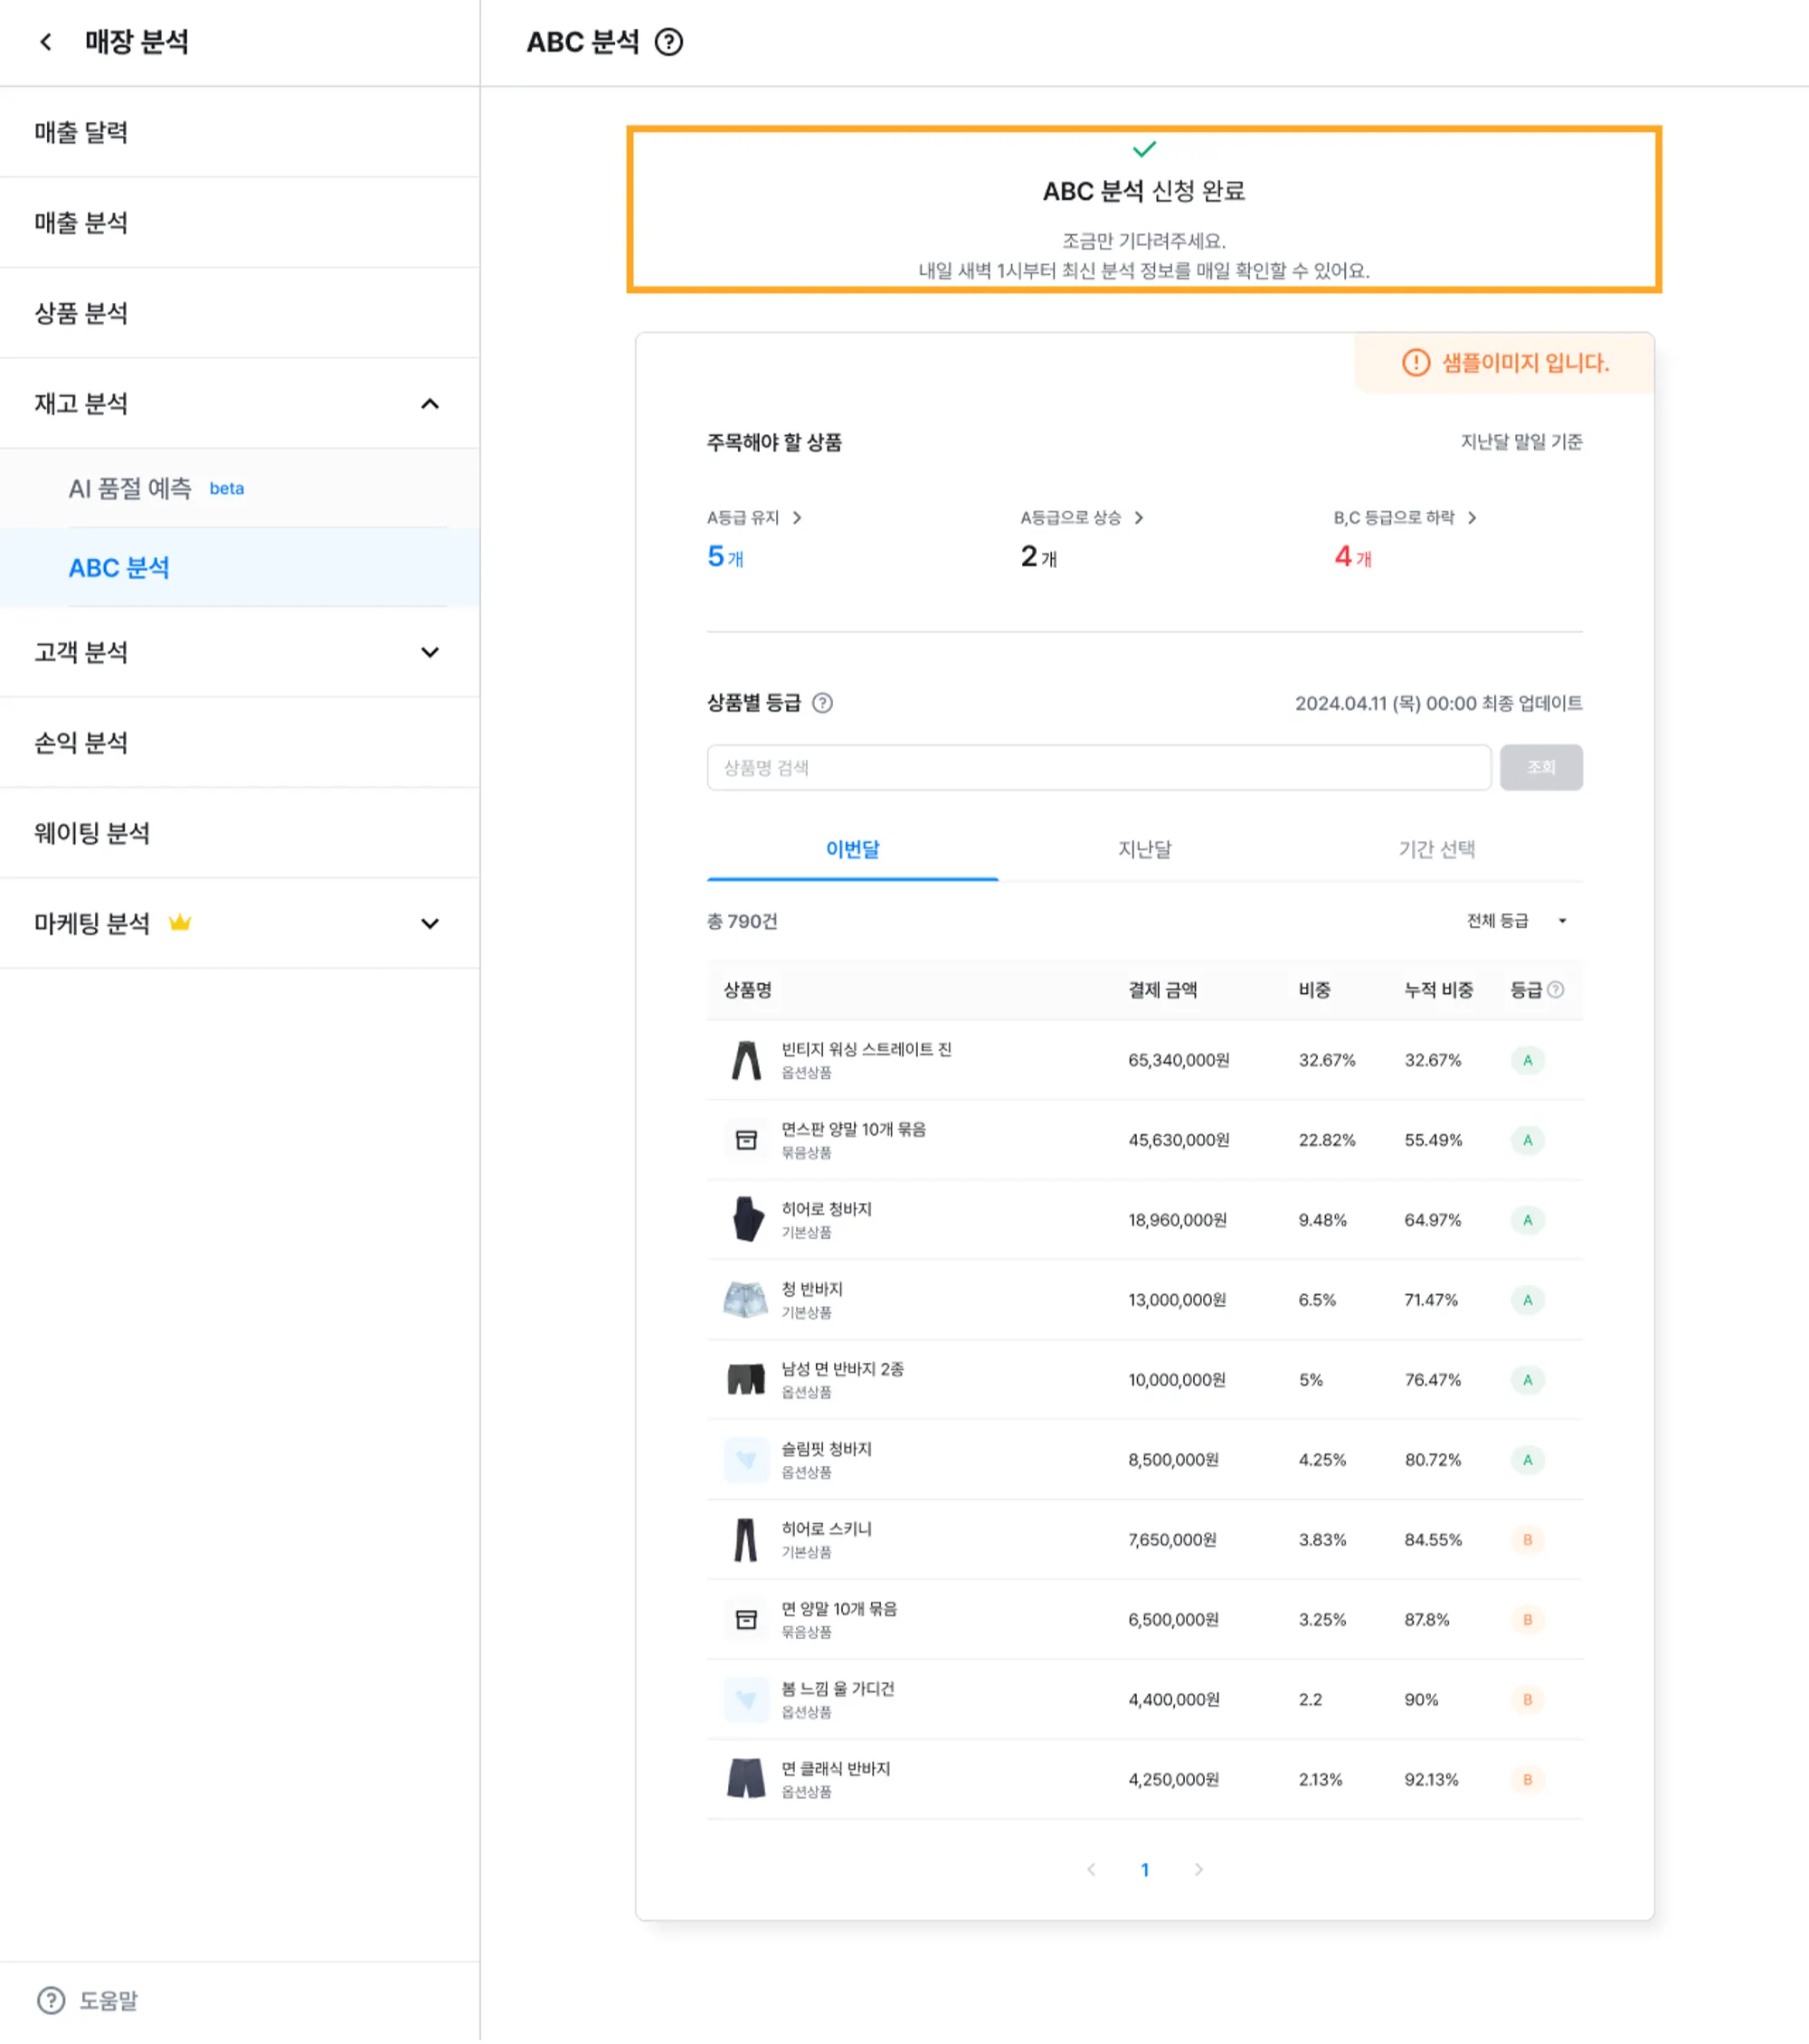
Task: Open the B,C 등급으로 하락 link
Action: [x=1404, y=517]
